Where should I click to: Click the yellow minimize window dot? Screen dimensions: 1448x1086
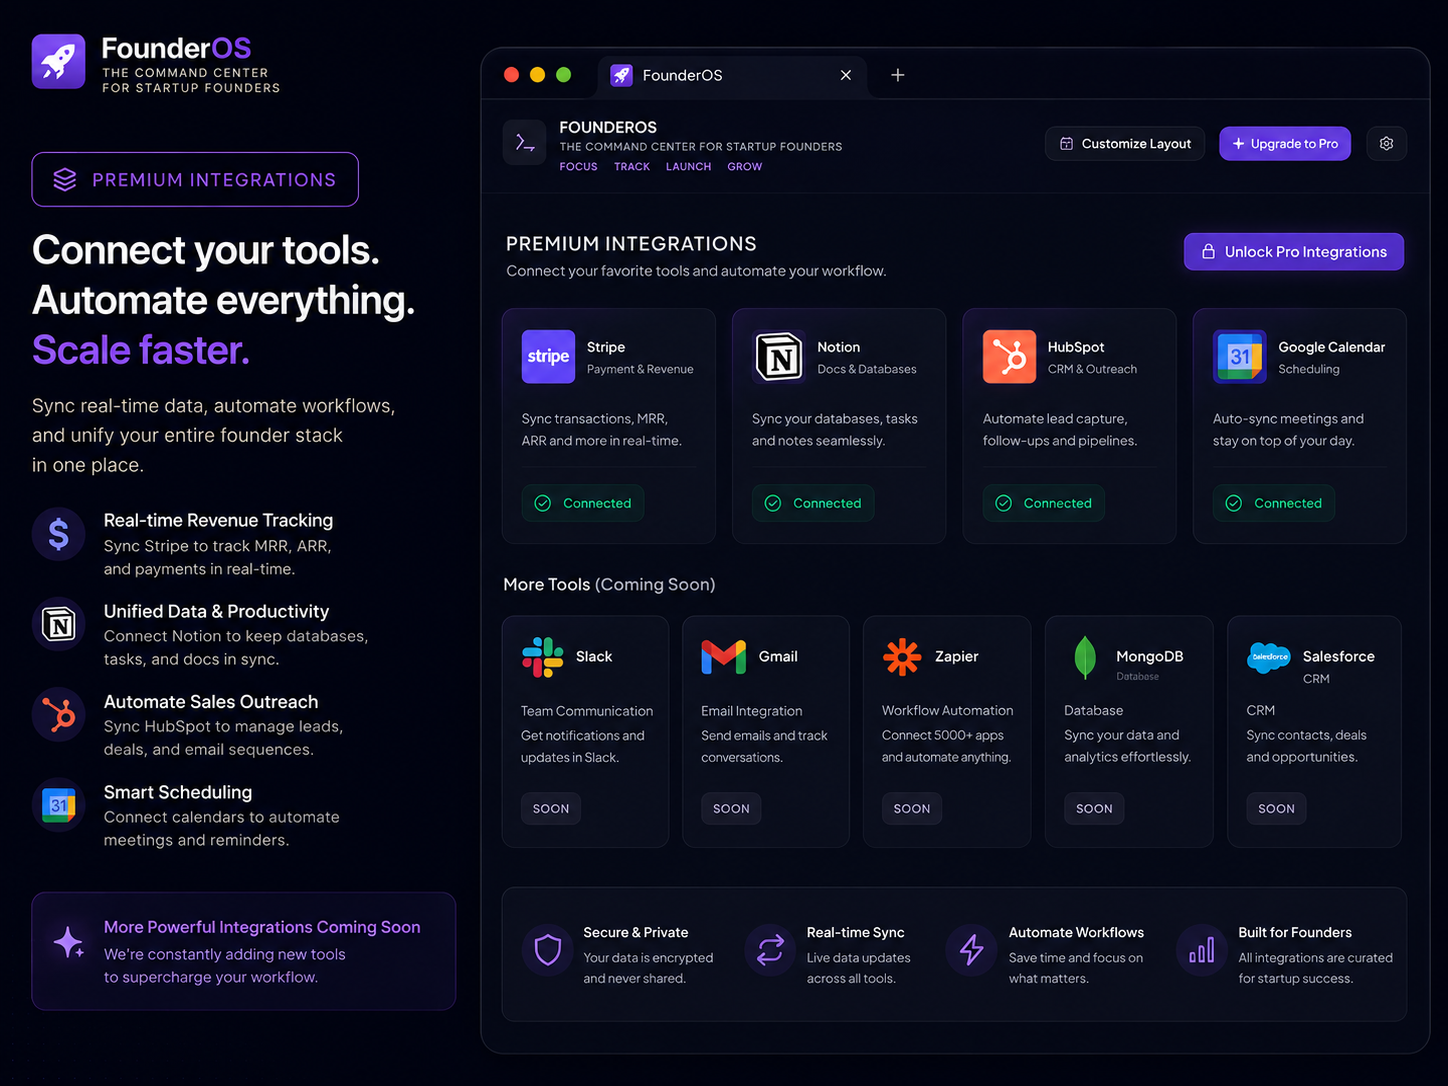[x=537, y=75]
